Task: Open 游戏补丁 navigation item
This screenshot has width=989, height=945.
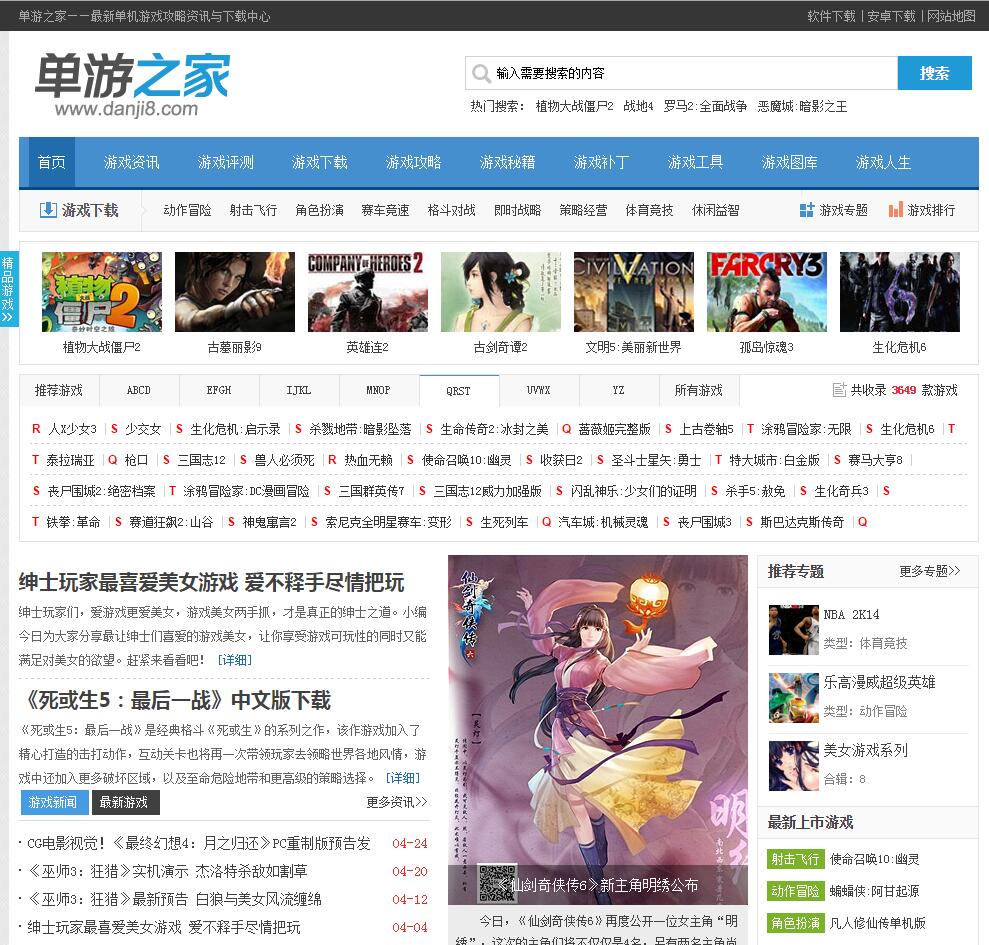Action: pyautogui.click(x=601, y=162)
